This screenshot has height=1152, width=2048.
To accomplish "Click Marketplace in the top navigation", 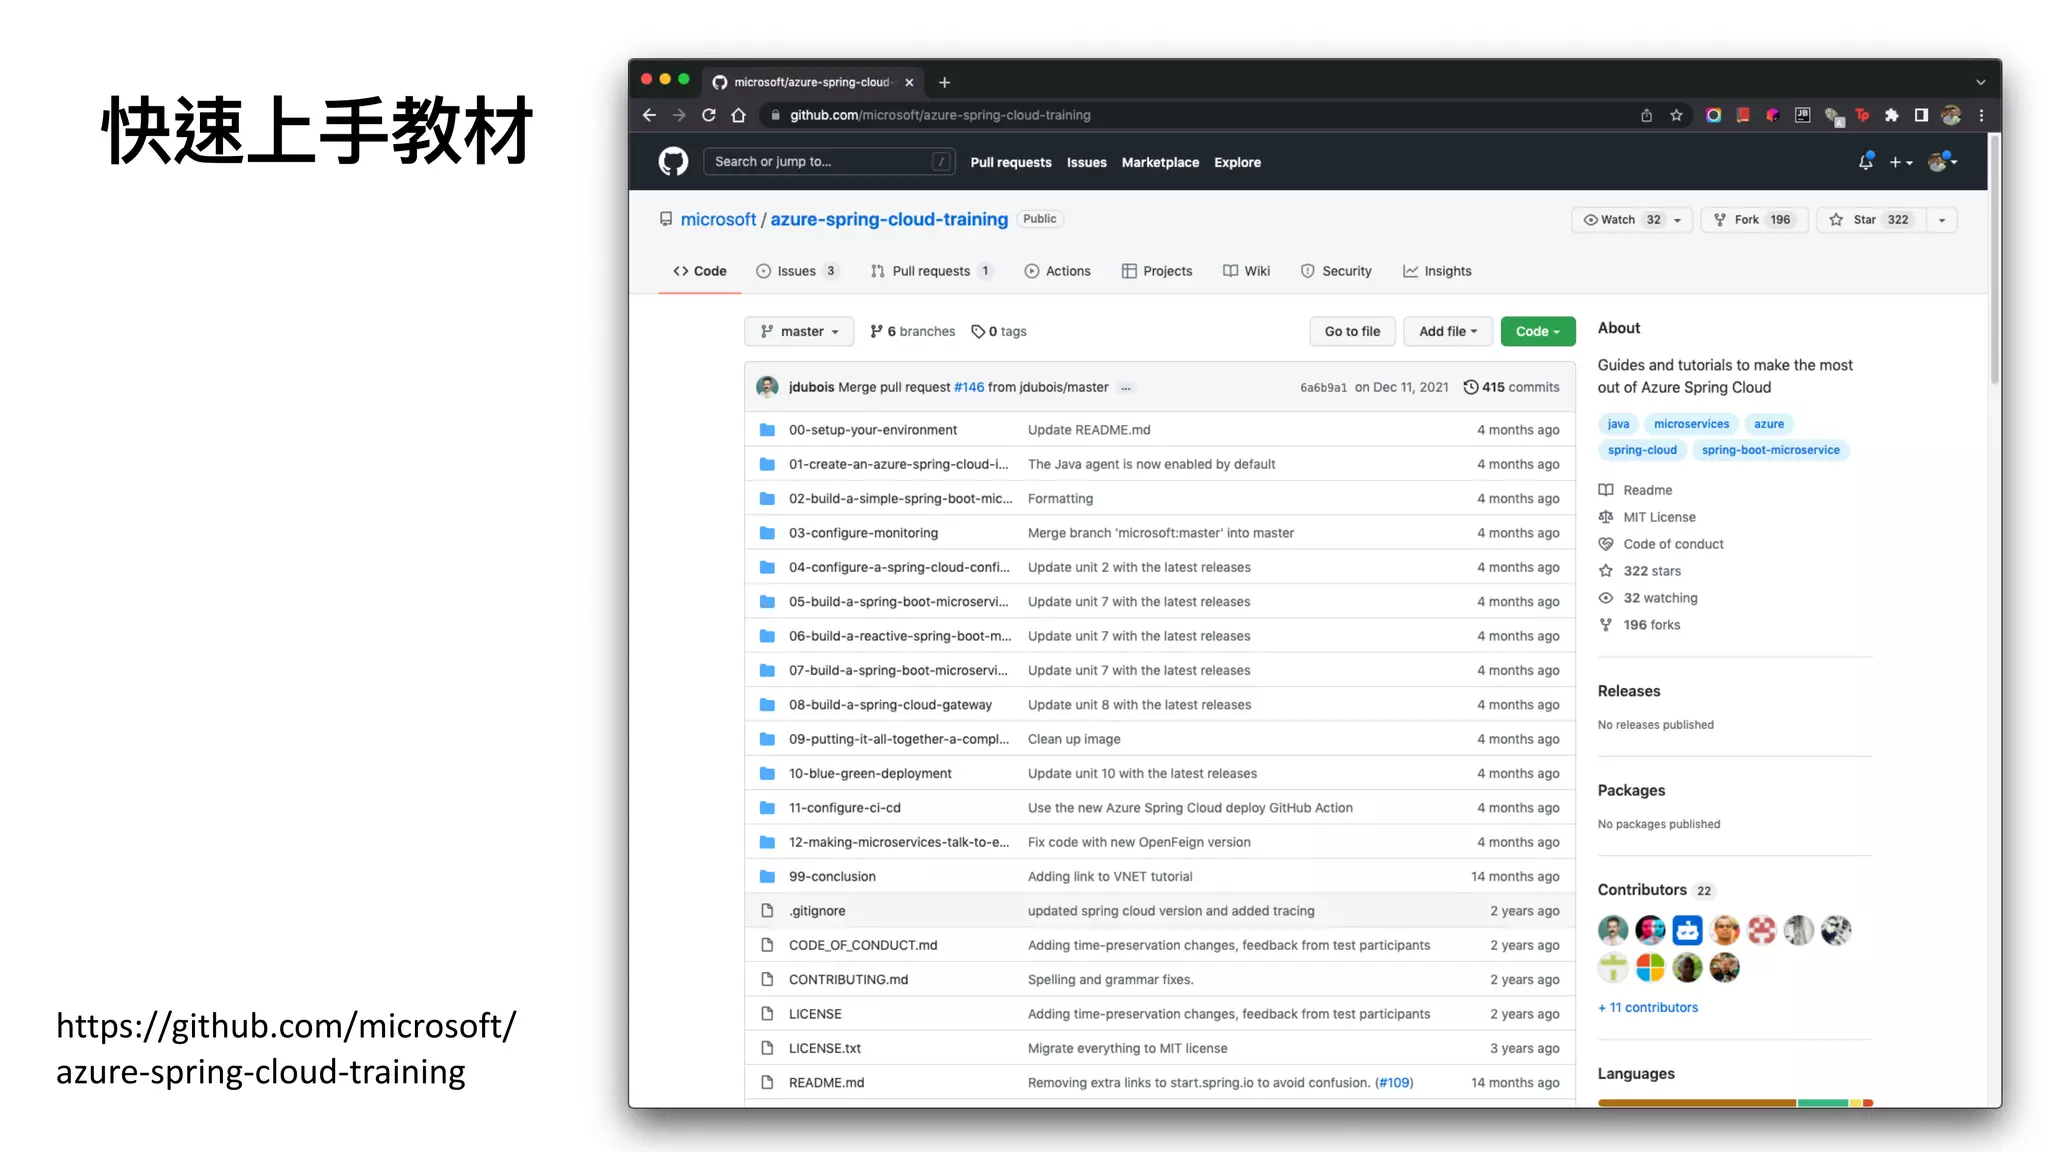I will pos(1160,162).
